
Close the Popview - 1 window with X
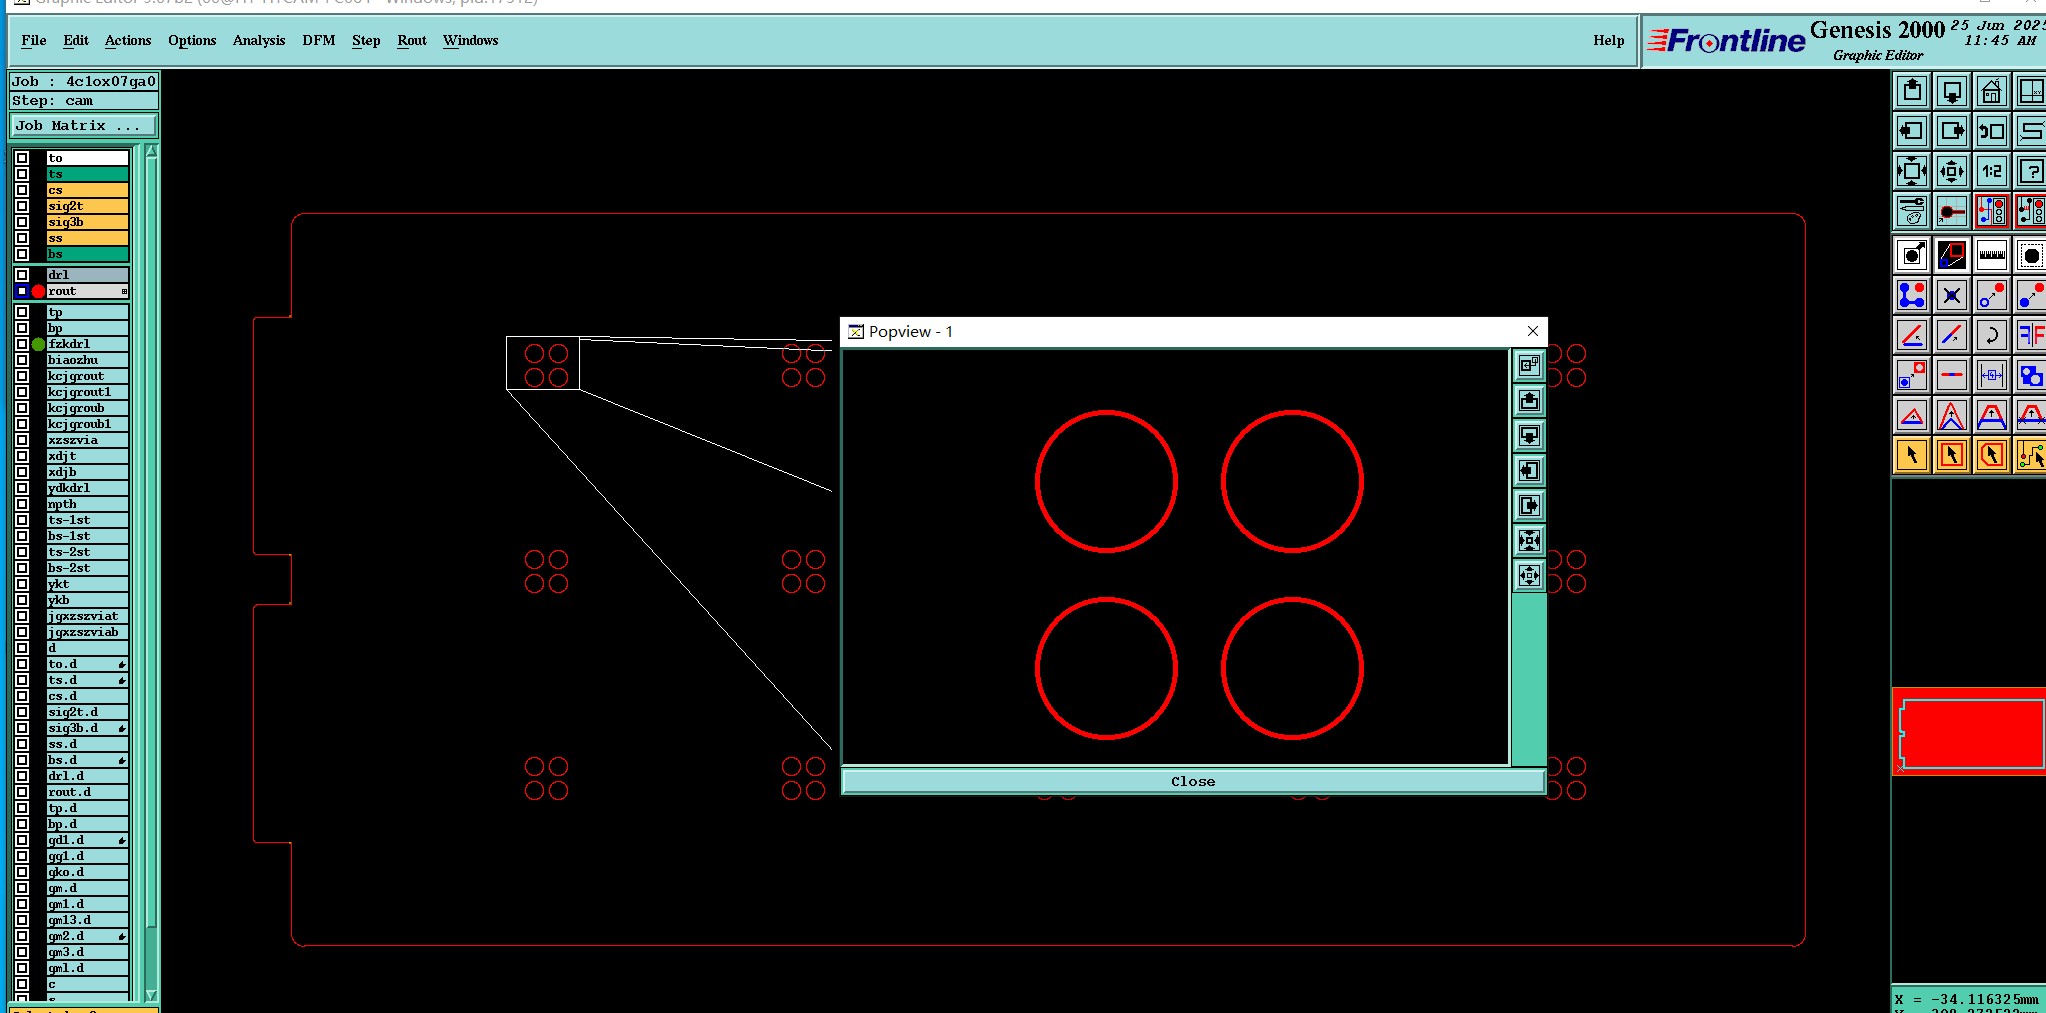pos(1533,331)
